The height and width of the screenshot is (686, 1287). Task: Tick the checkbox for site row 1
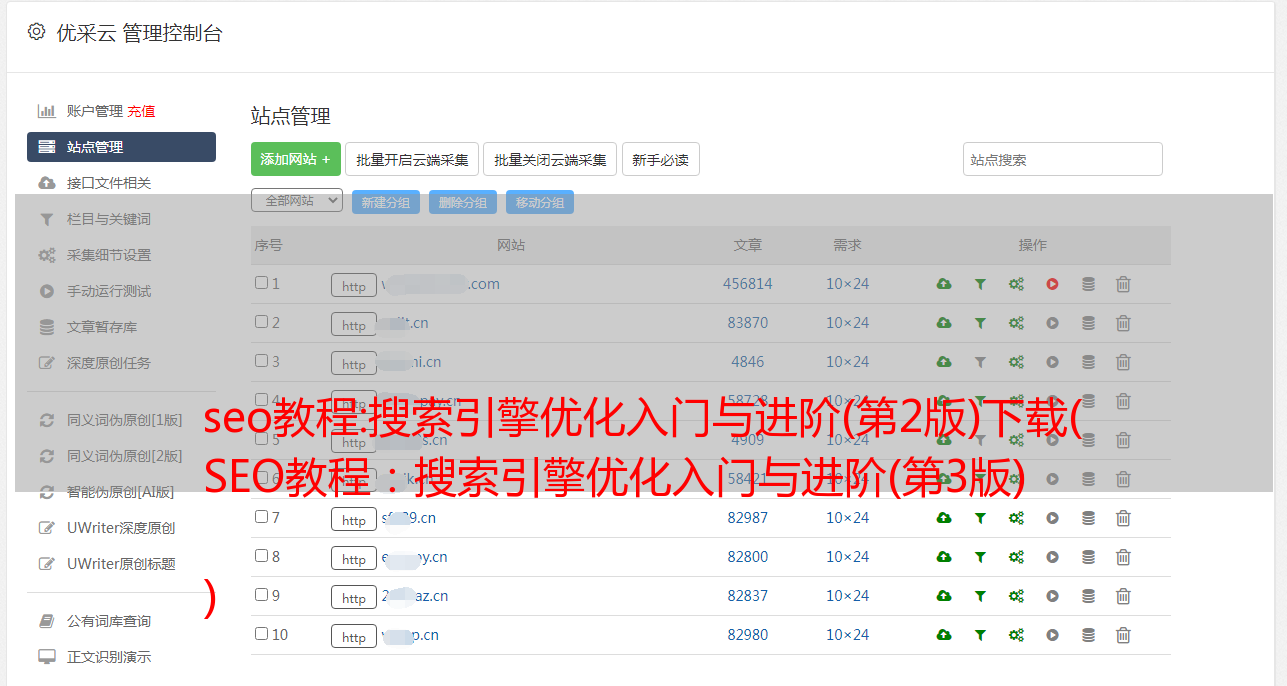click(x=261, y=283)
